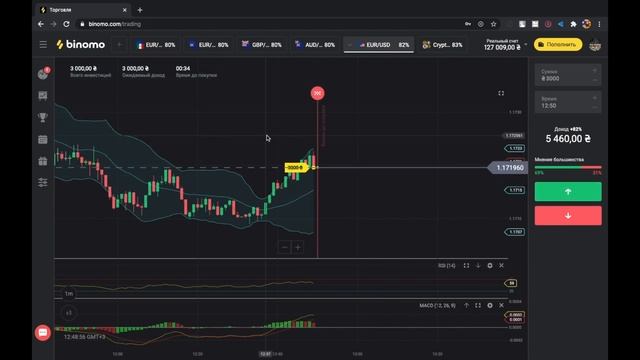Click the 00:34 time-to-purchase countdown
Viewport: 640px width, 360px height.
183,68
